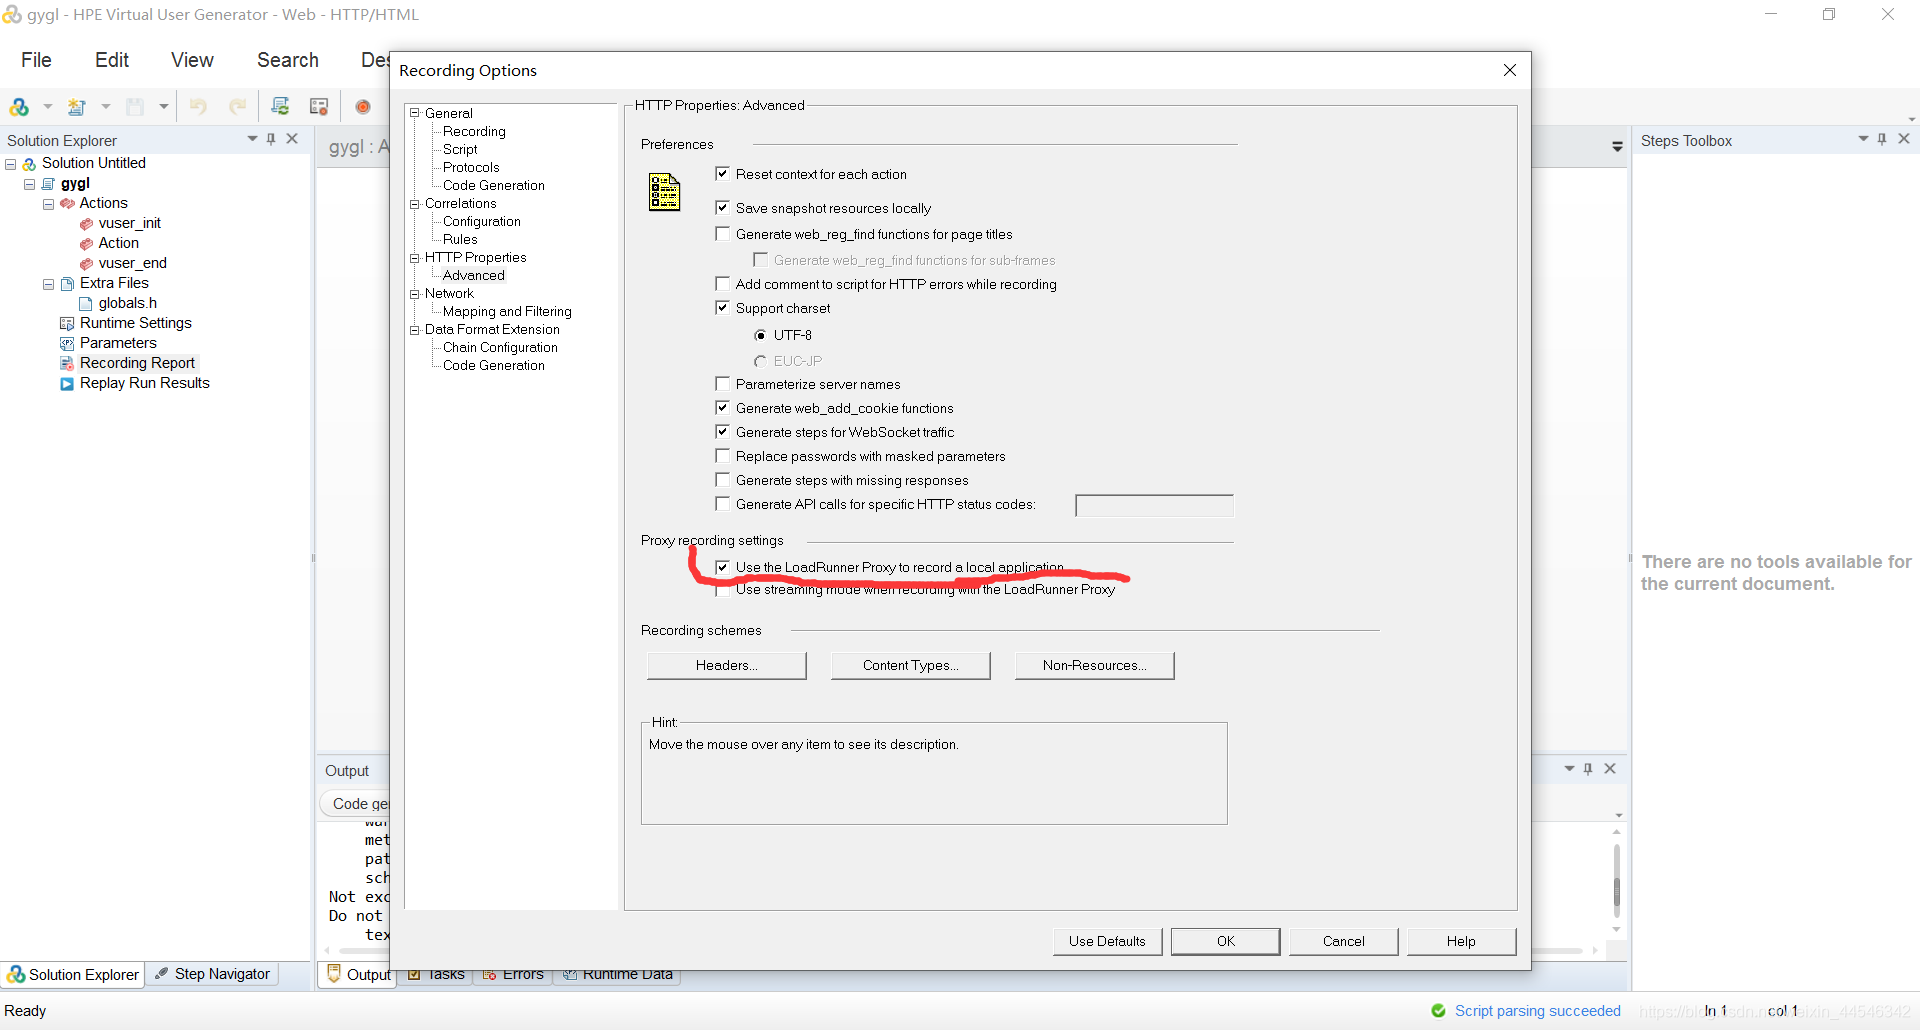1920x1030 pixels.
Task: Click the Actions folder icon
Action: coord(67,204)
